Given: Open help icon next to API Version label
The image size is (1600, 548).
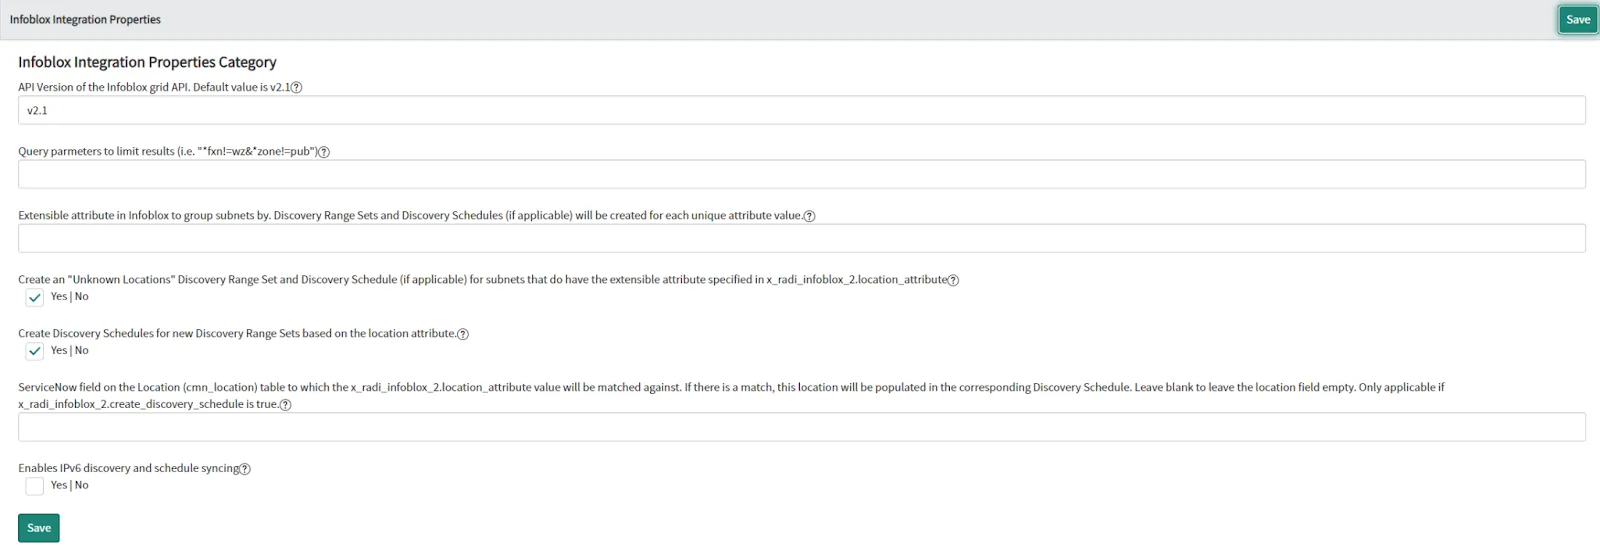Looking at the screenshot, I should click(x=296, y=88).
